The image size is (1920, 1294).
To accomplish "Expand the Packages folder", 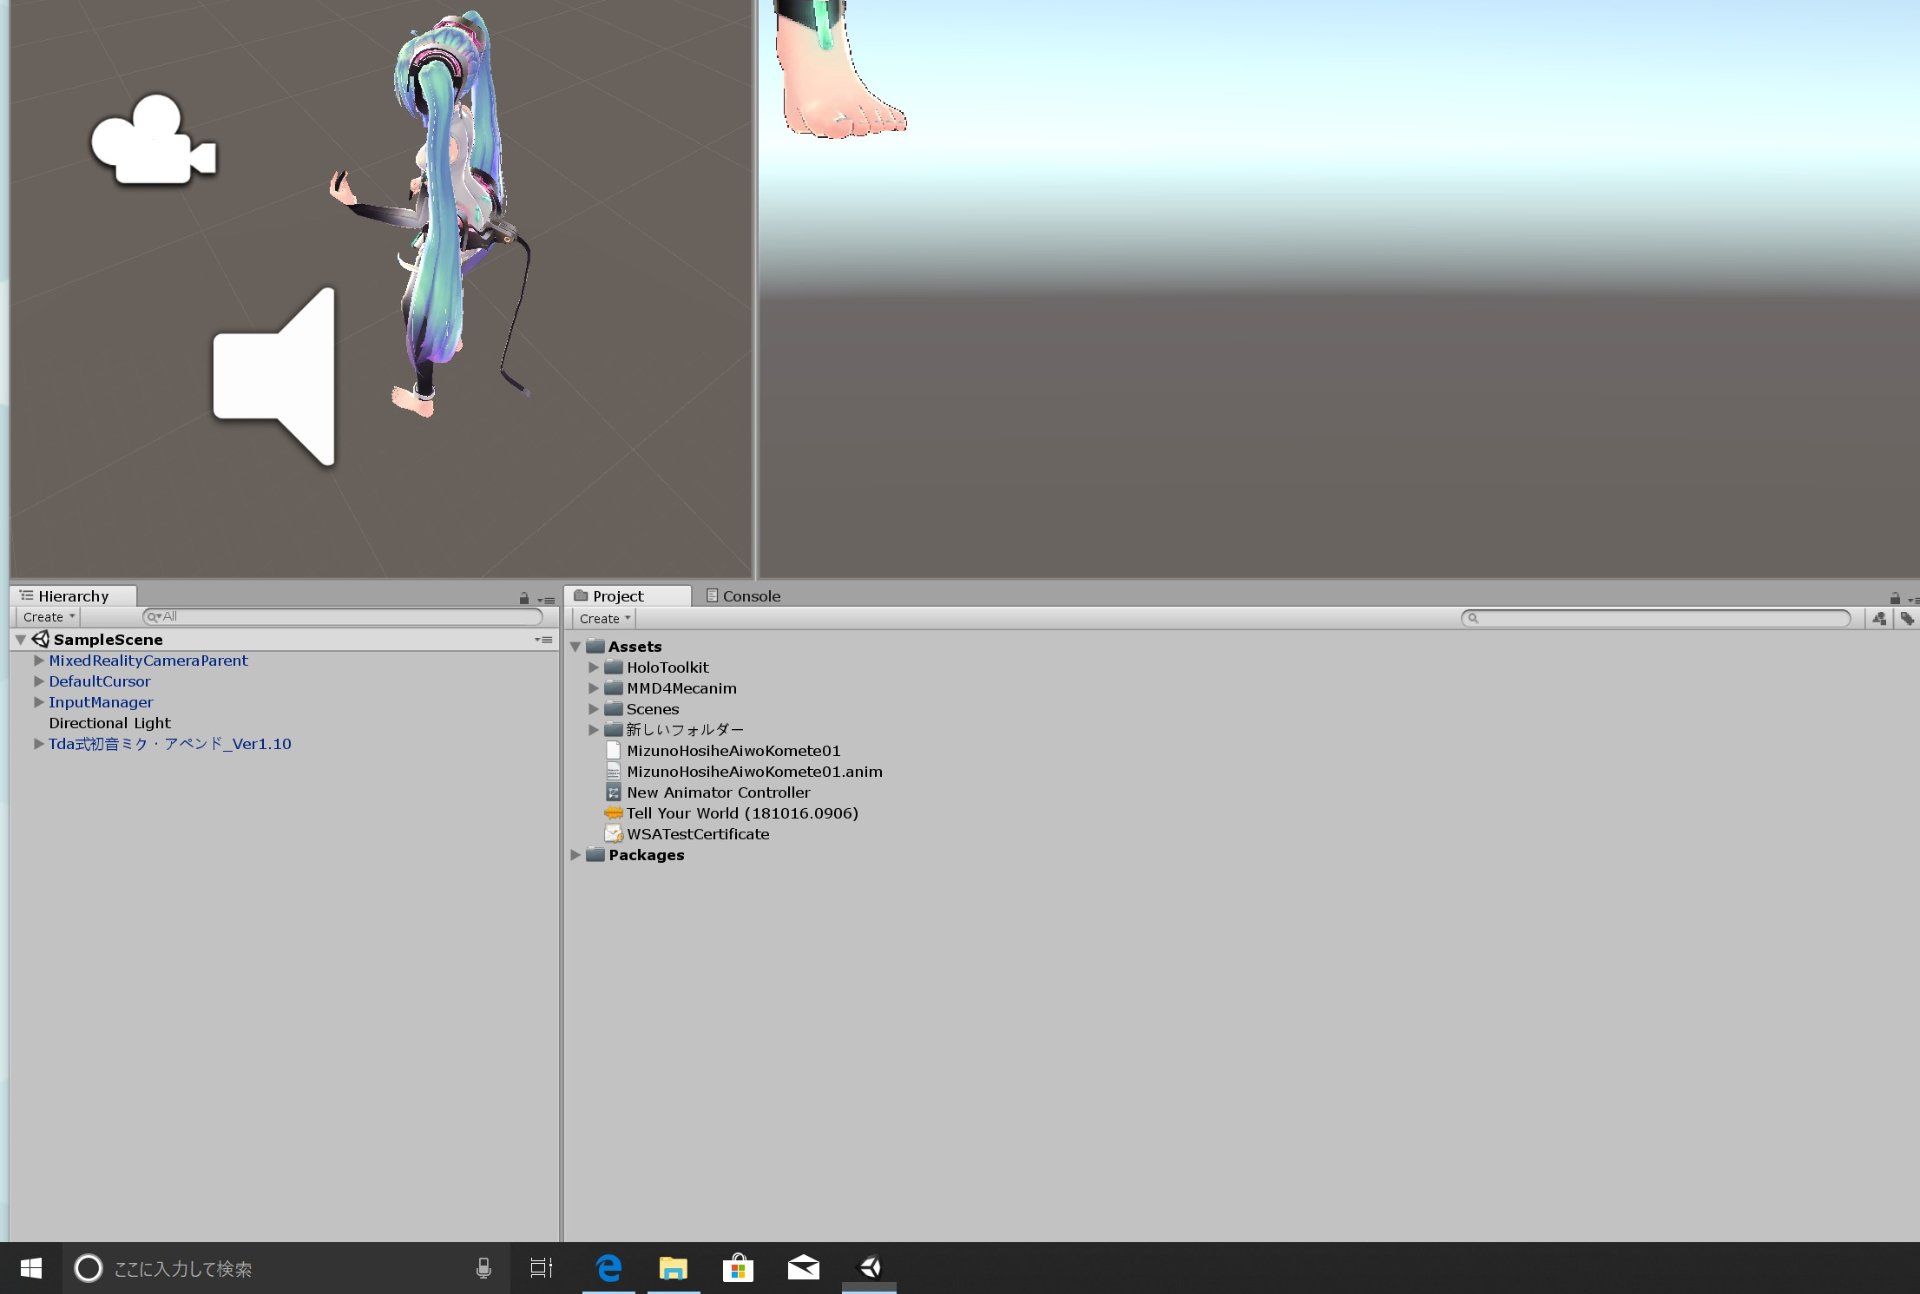I will tap(576, 855).
